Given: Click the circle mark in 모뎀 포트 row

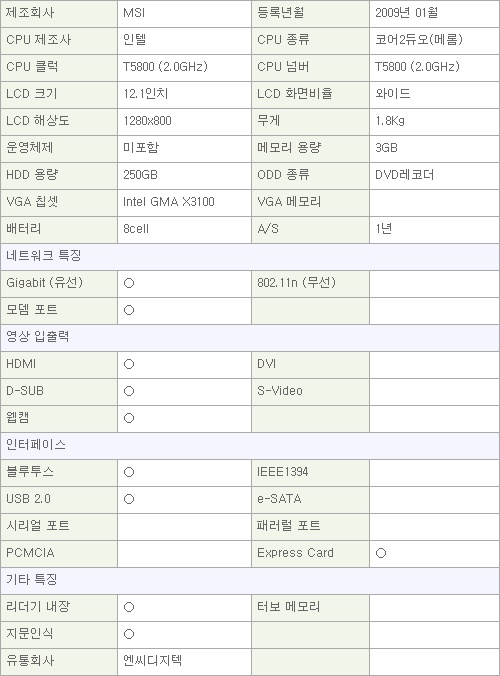Looking at the screenshot, I should [x=129, y=310].
